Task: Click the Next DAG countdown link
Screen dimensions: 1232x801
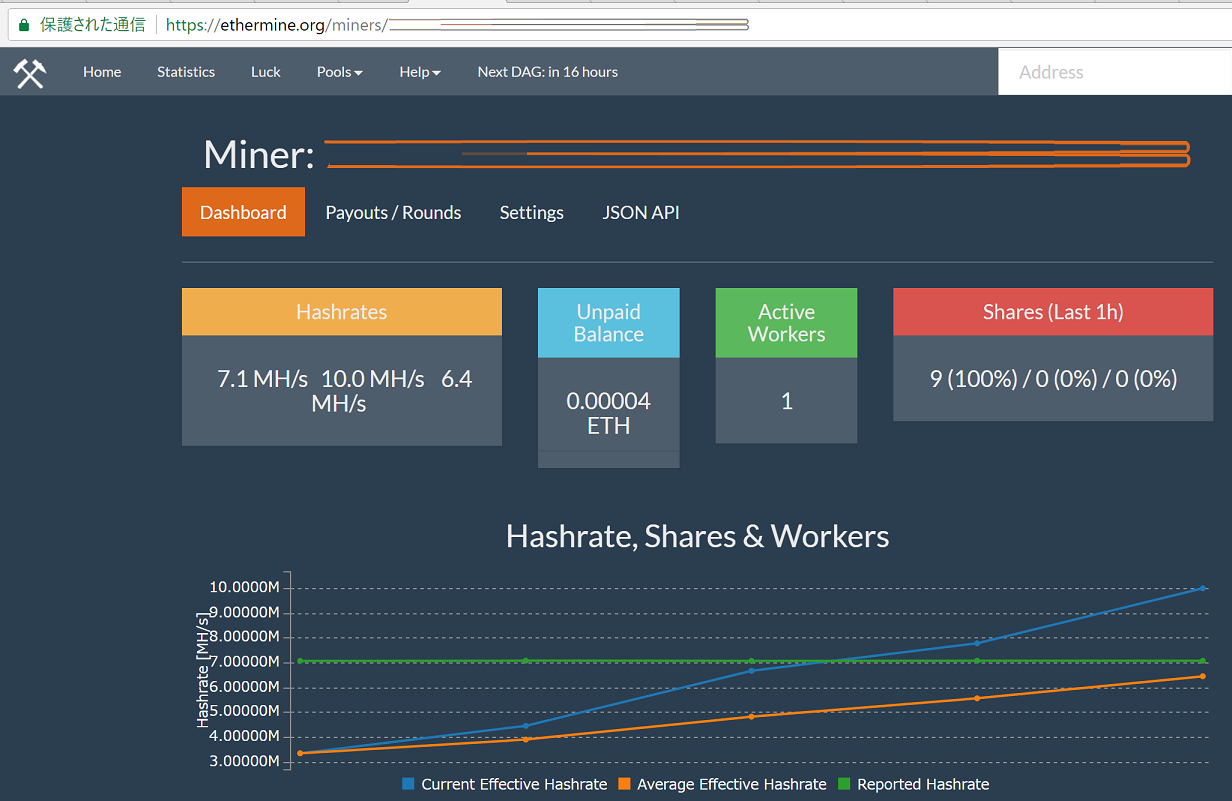Action: click(x=547, y=72)
